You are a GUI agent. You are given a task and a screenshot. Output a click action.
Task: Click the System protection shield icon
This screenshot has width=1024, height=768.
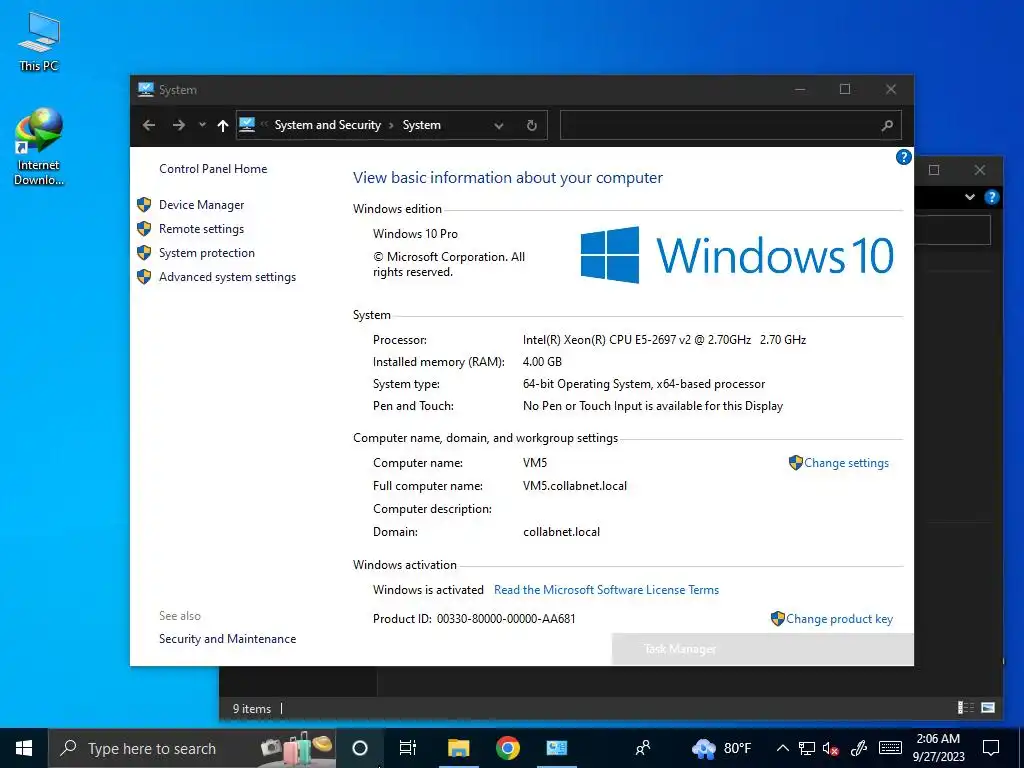coord(144,253)
